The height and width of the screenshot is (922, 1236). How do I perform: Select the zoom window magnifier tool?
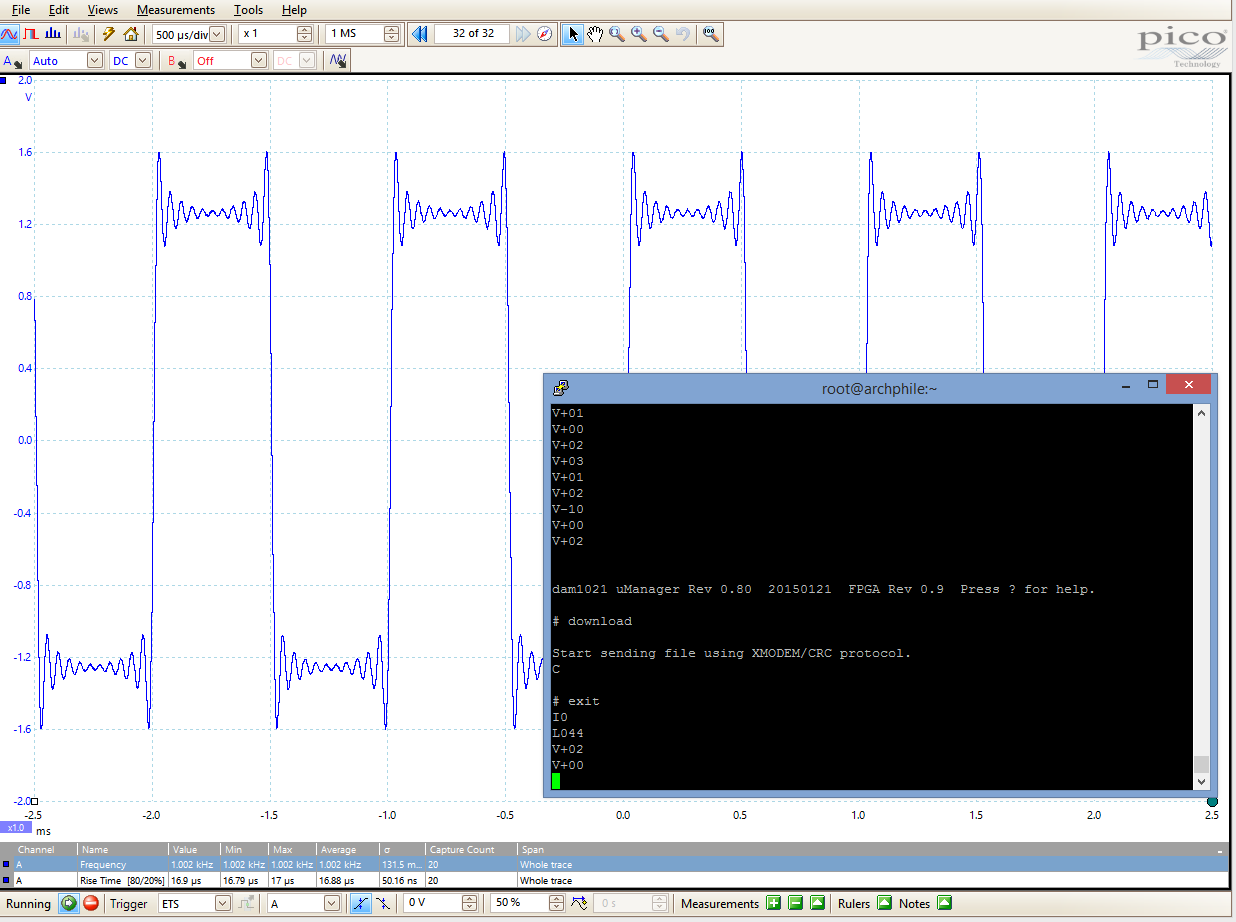[617, 34]
